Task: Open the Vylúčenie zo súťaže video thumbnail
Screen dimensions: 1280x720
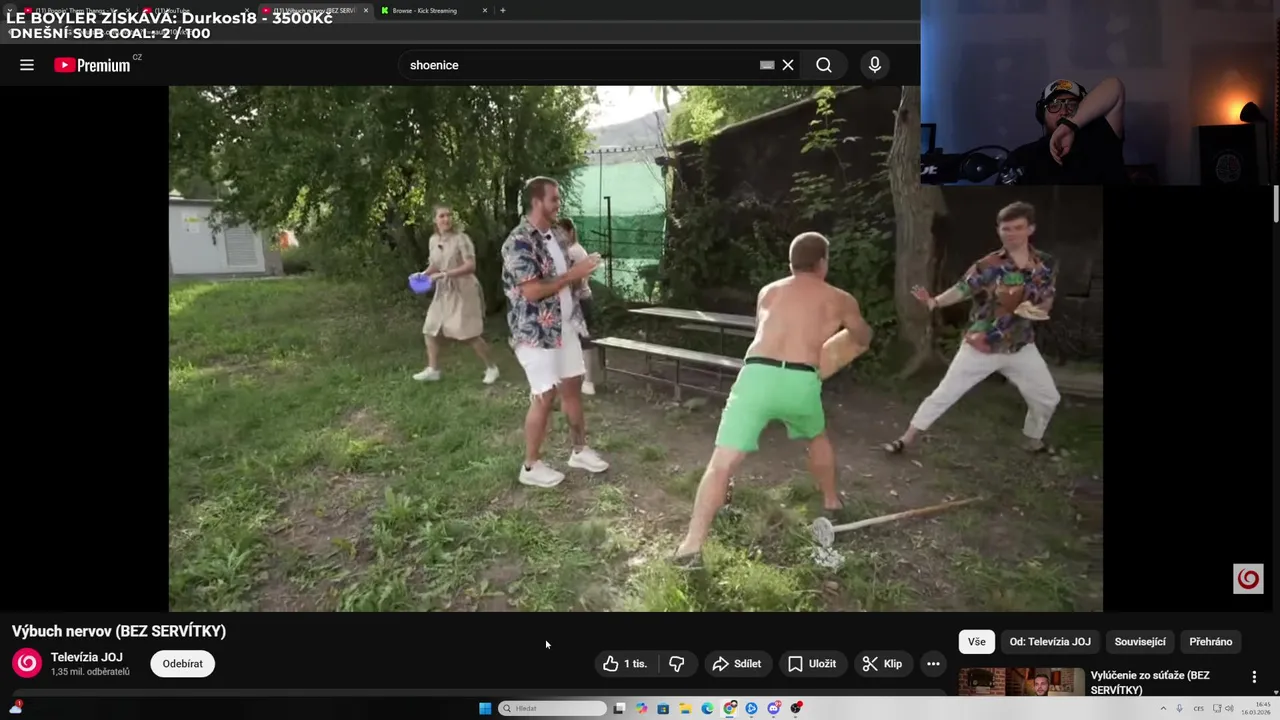Action: pyautogui.click(x=1021, y=682)
